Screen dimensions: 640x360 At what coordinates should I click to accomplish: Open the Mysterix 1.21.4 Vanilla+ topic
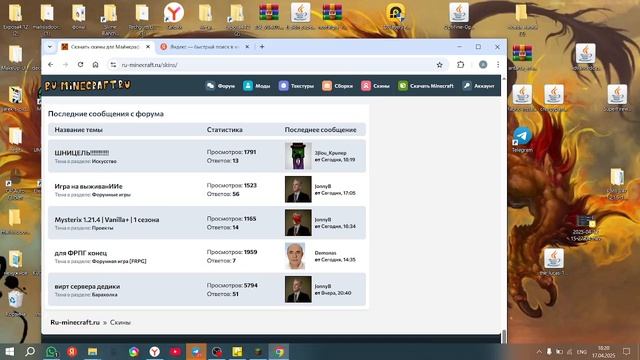coord(107,220)
